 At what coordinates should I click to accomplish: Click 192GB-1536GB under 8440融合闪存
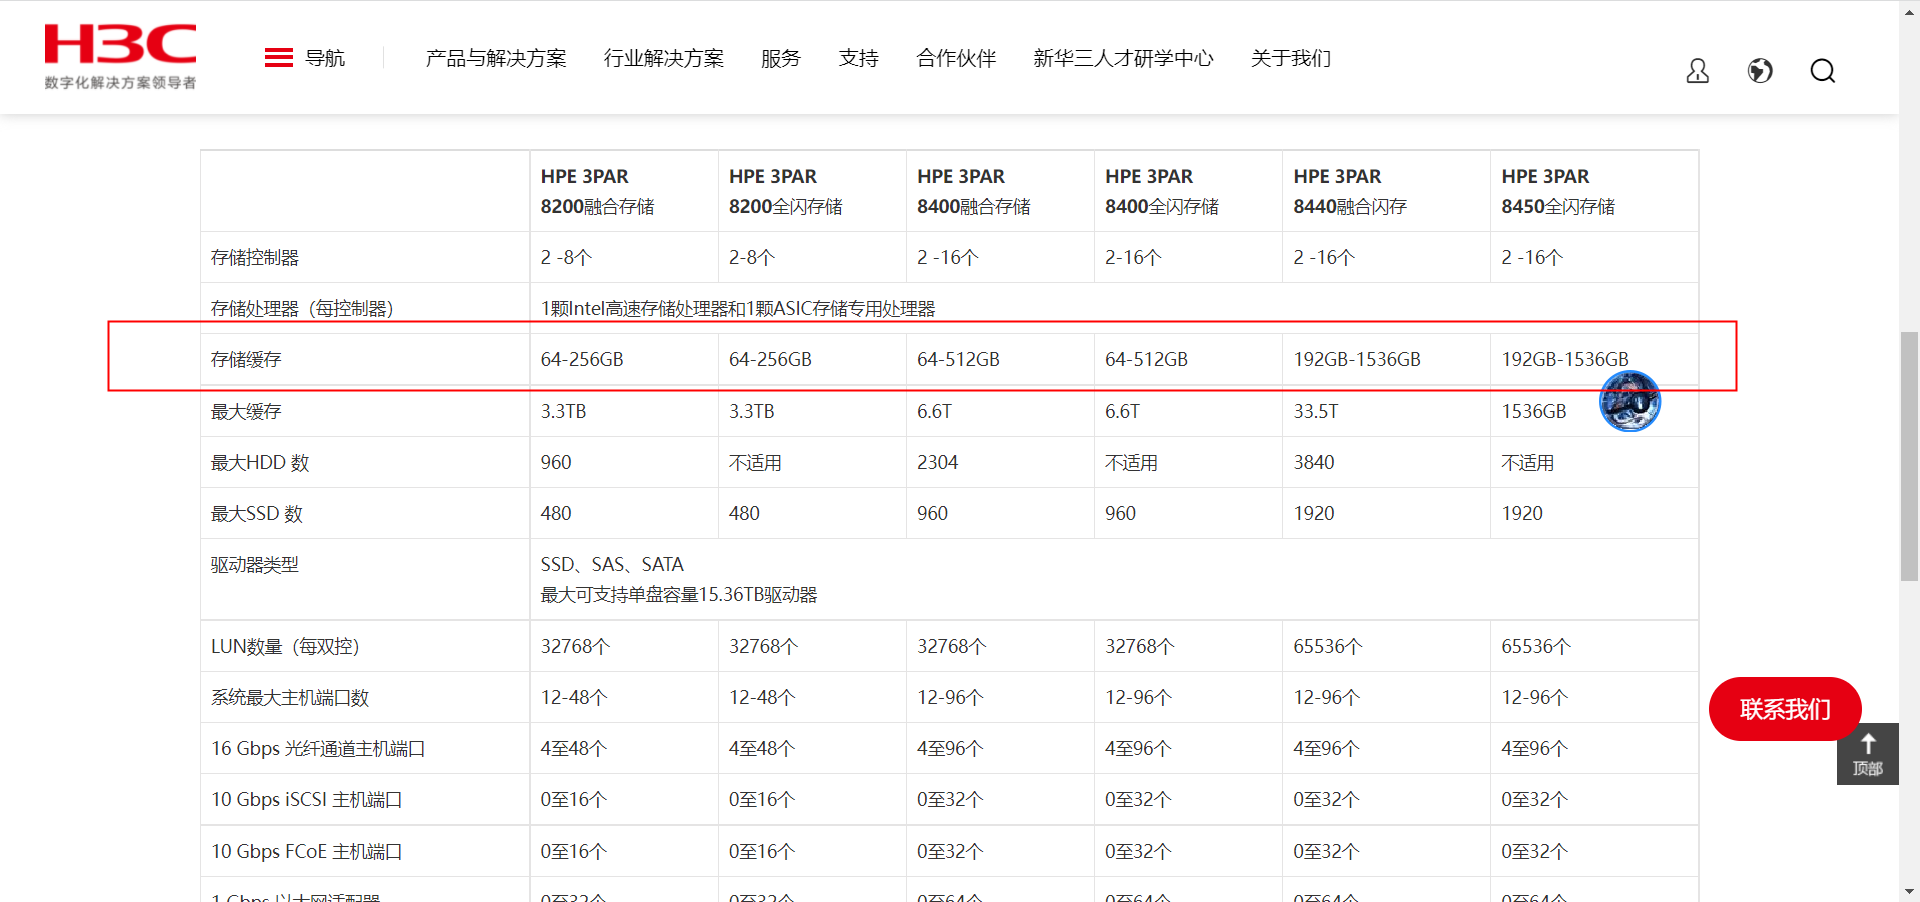pos(1356,359)
